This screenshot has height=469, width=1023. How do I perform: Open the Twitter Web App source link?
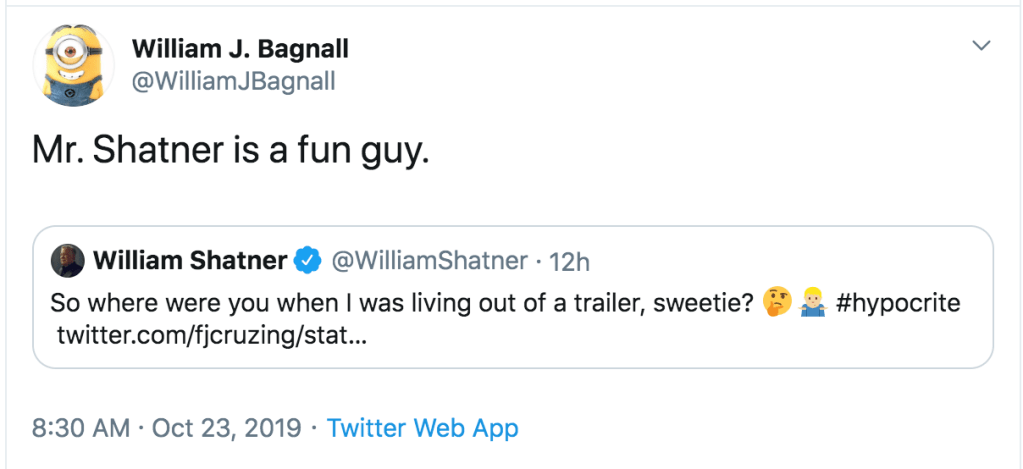[x=422, y=429]
